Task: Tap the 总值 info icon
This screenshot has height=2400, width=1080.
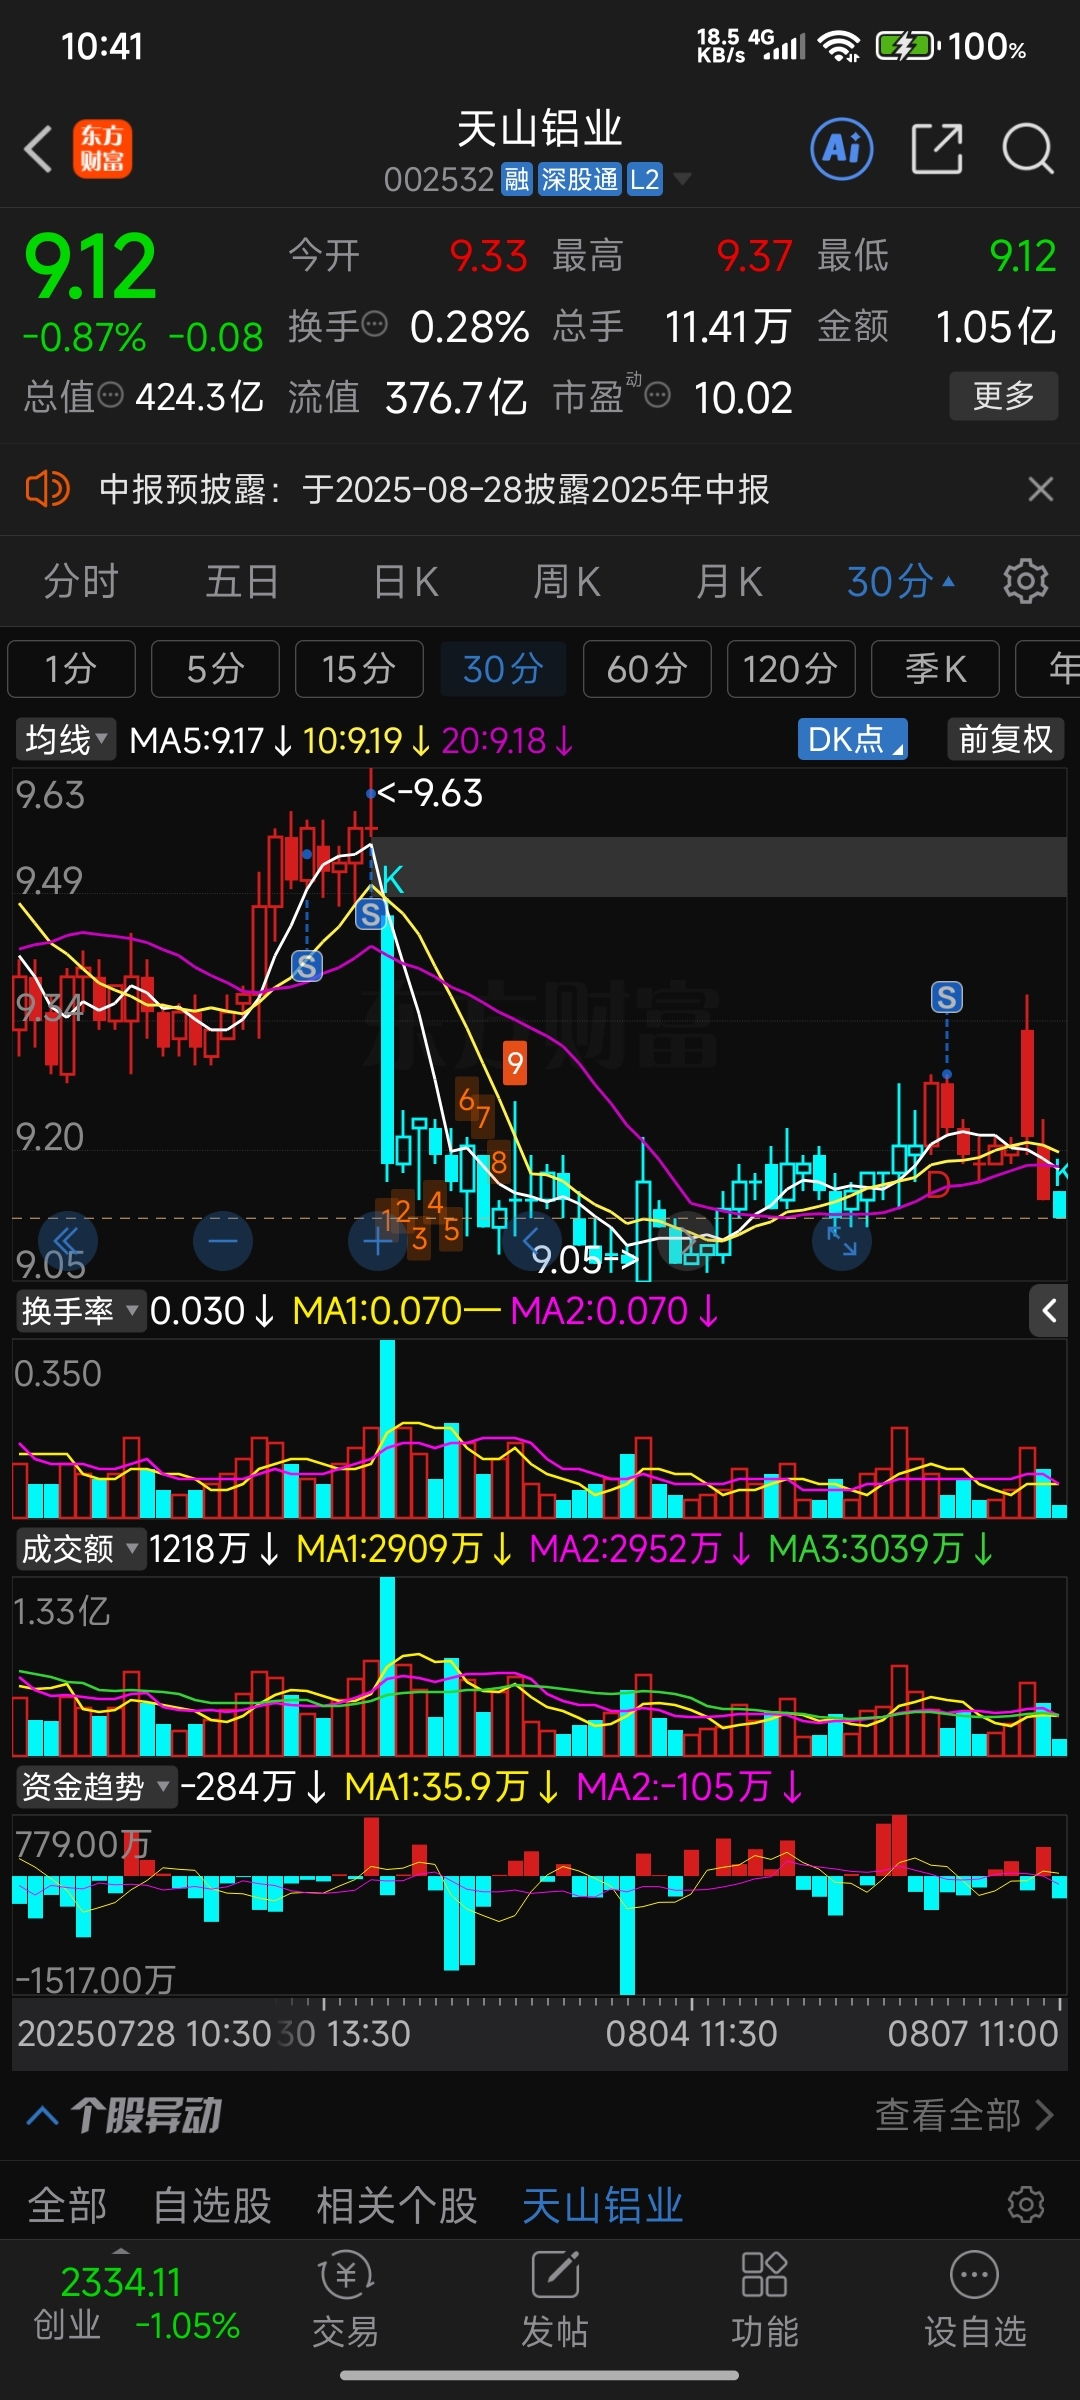Action: click(111, 395)
